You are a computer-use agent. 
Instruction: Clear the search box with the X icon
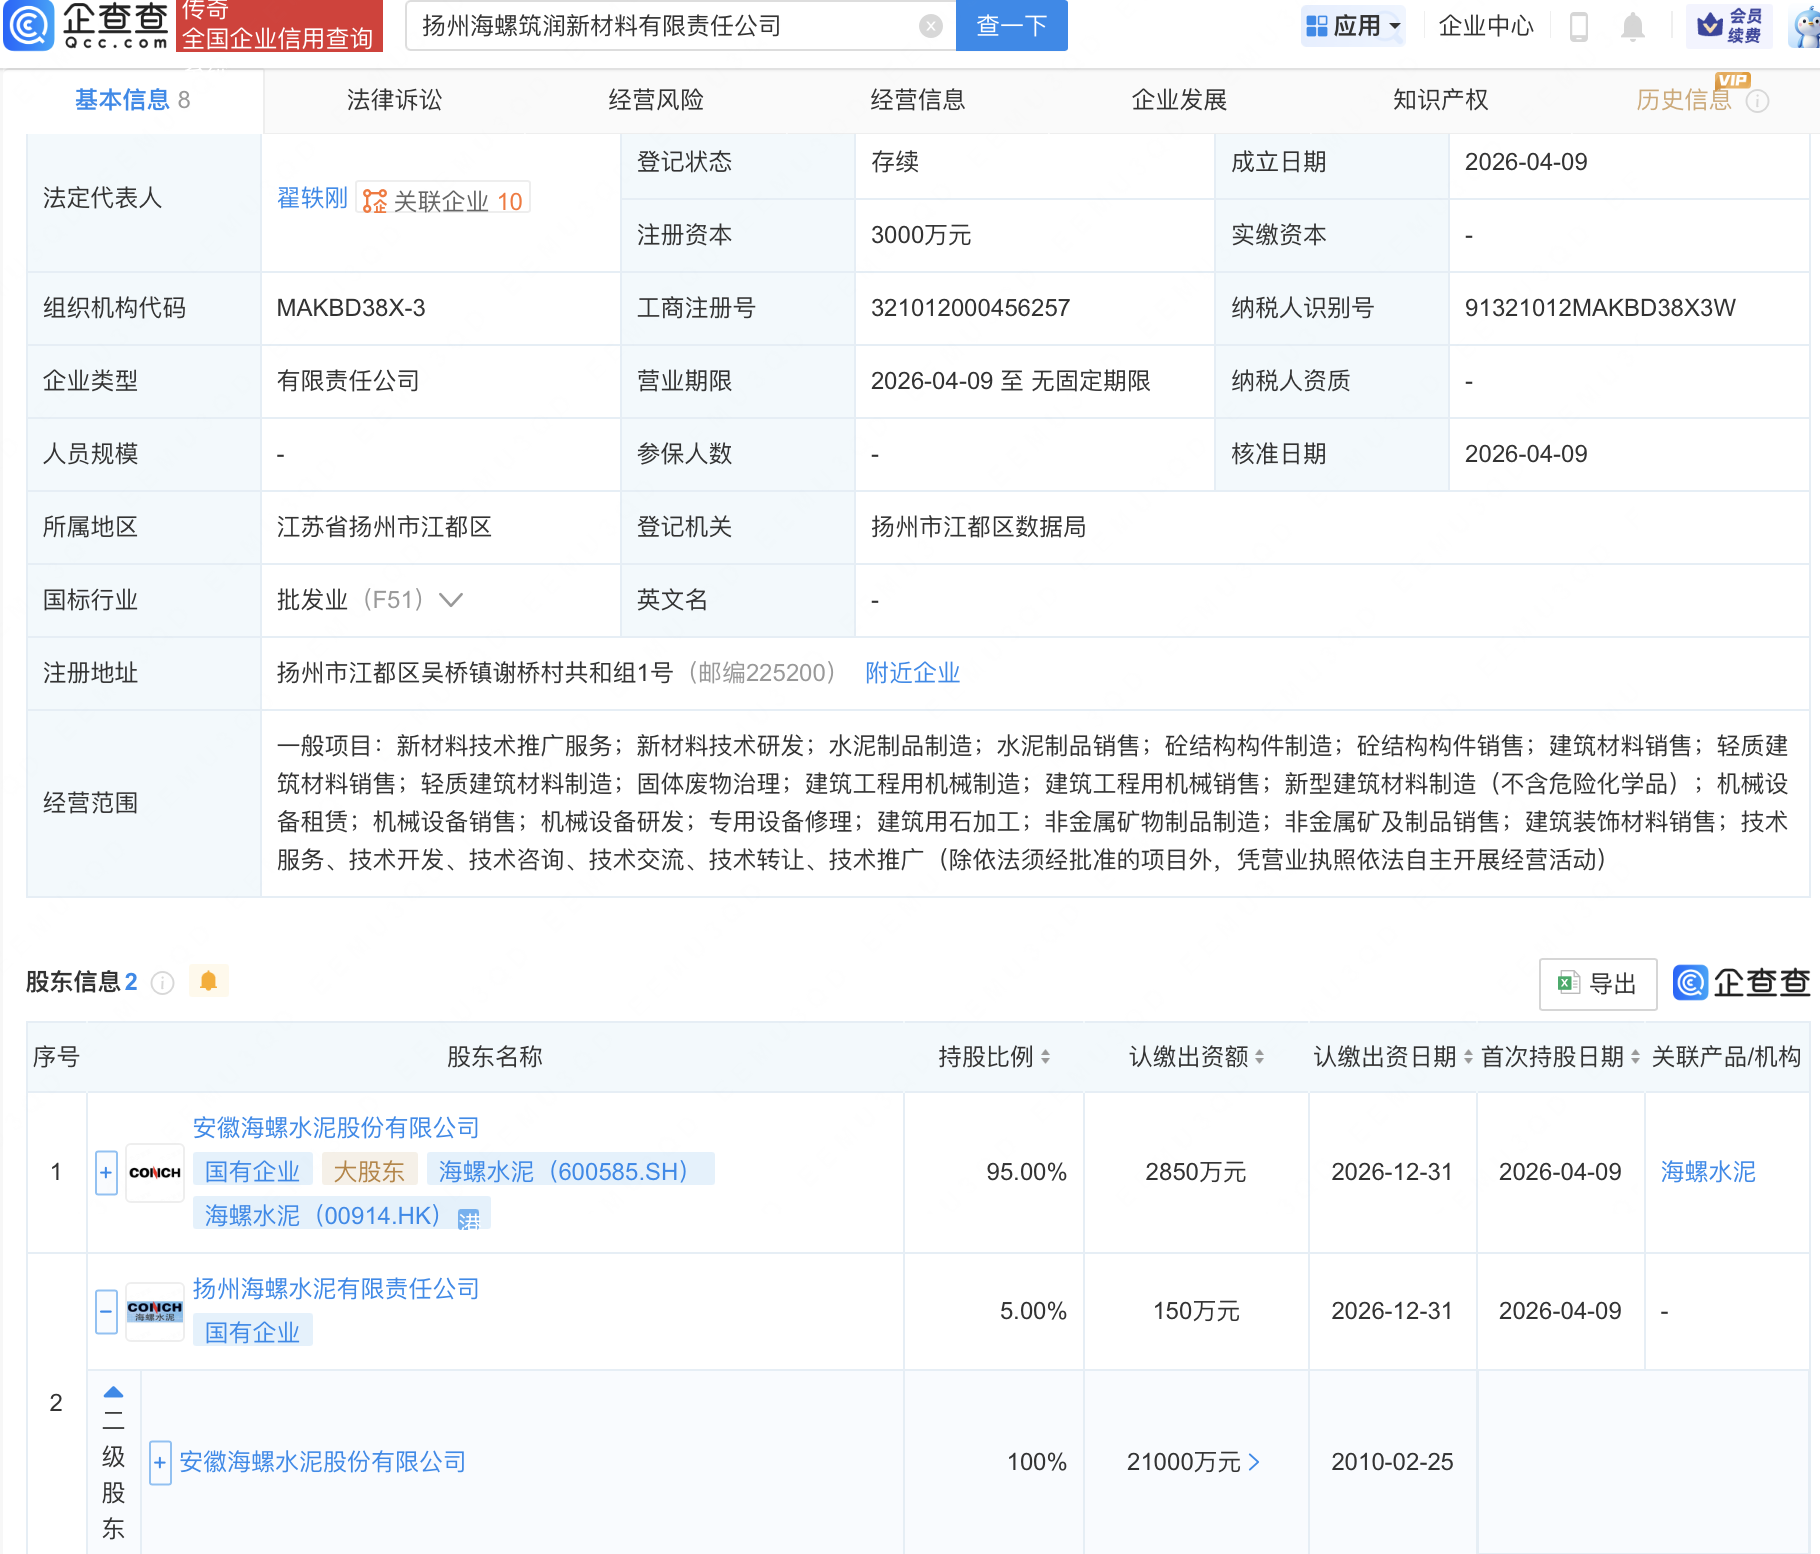(x=930, y=26)
